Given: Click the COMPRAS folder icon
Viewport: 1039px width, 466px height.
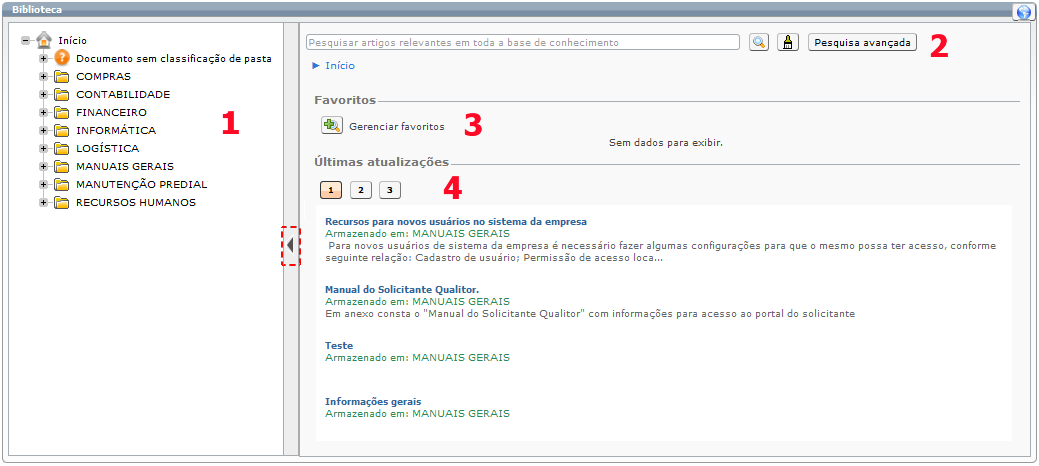Looking at the screenshot, I should click(x=62, y=76).
